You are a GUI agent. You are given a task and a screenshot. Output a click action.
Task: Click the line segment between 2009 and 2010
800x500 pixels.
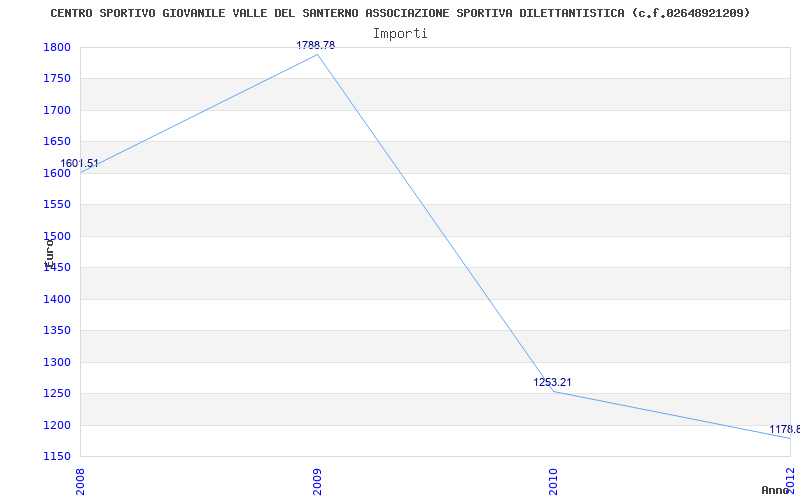pos(436,222)
